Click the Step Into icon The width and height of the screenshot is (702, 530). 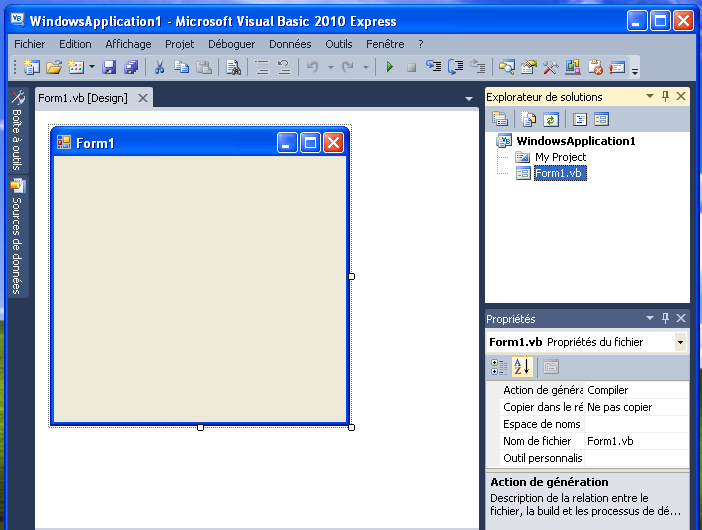(433, 67)
